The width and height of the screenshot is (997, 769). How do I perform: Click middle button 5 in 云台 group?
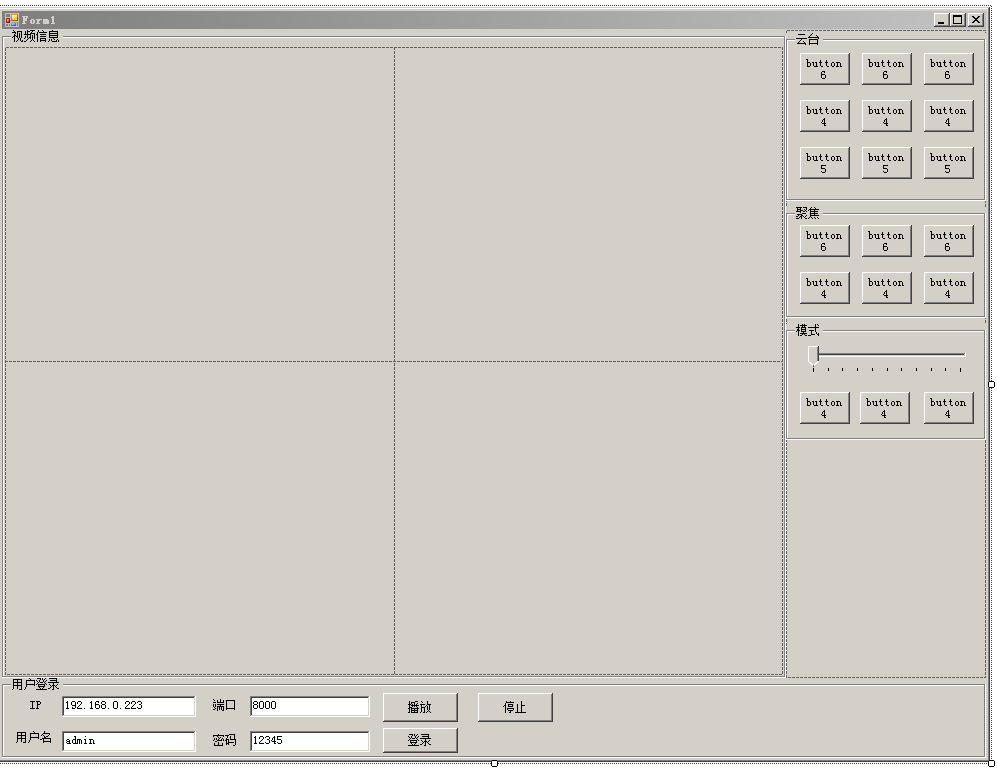click(886, 163)
